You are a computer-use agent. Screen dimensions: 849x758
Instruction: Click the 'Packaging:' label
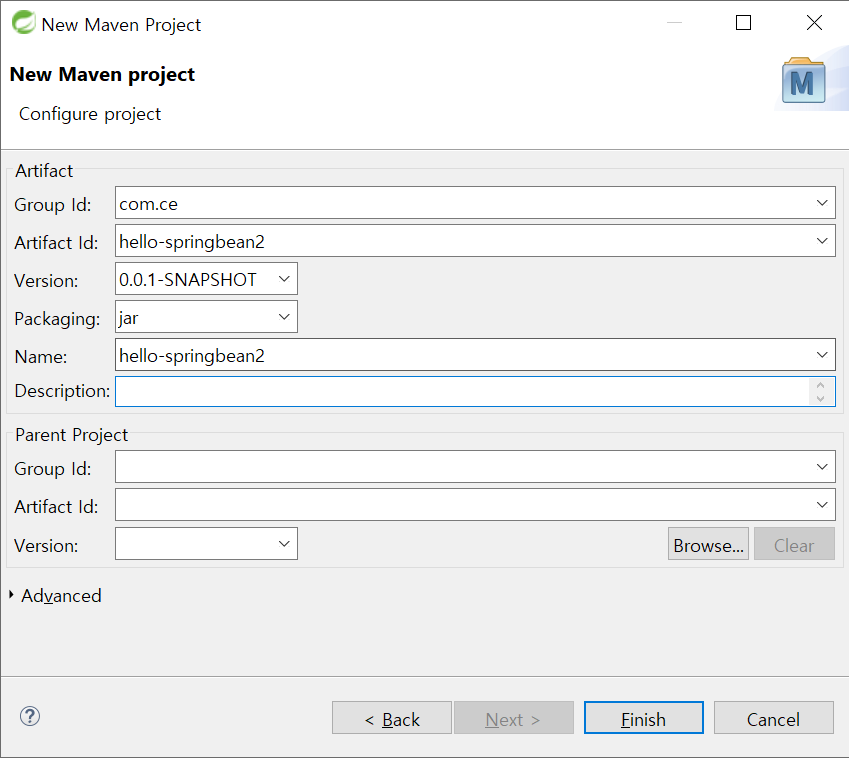[x=57, y=318]
